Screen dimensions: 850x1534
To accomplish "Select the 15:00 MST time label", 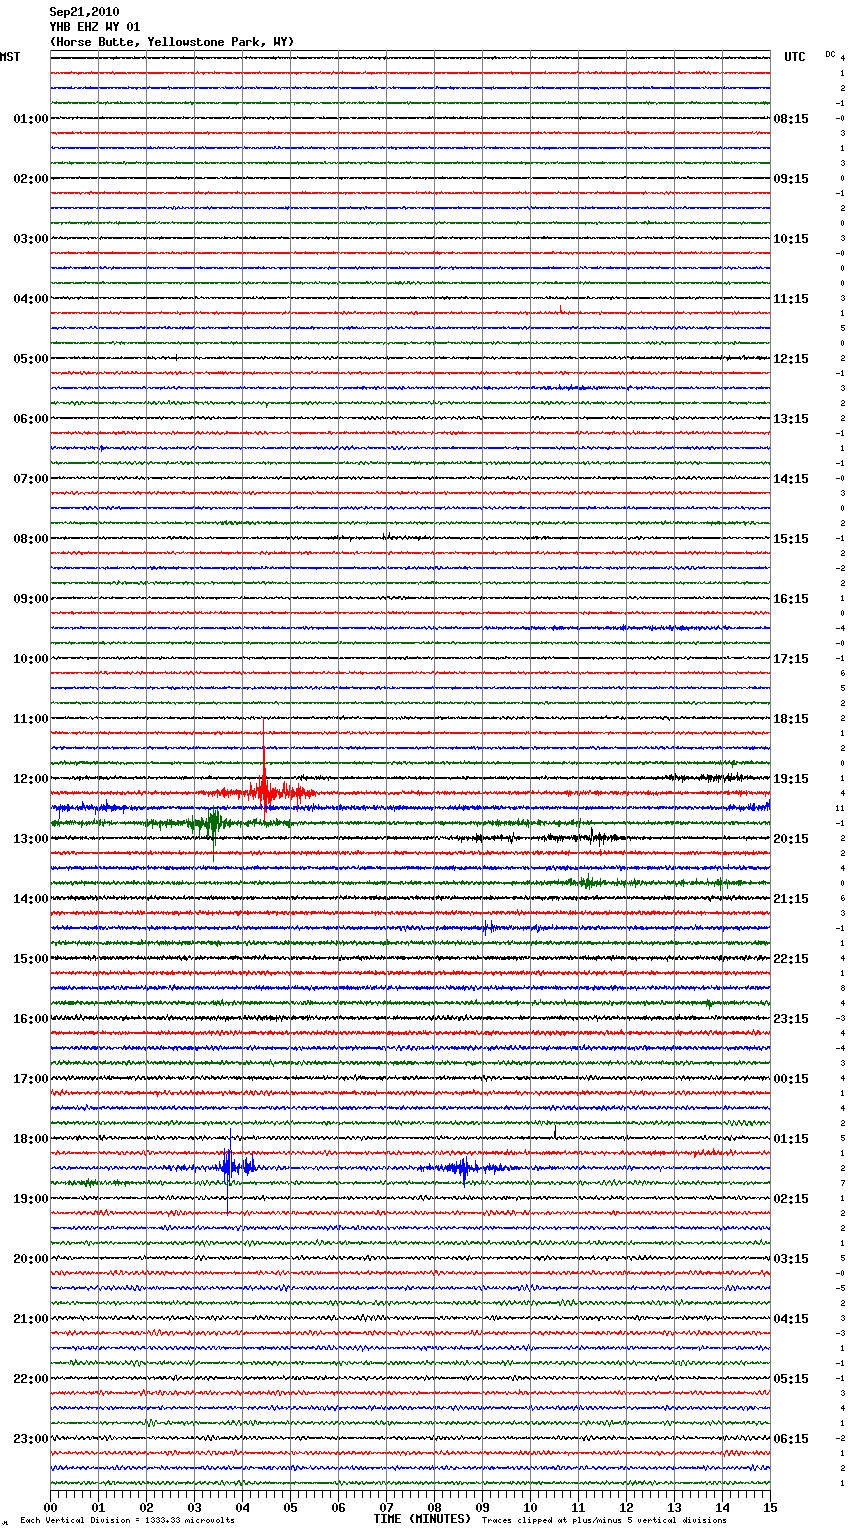I will 31,959.
